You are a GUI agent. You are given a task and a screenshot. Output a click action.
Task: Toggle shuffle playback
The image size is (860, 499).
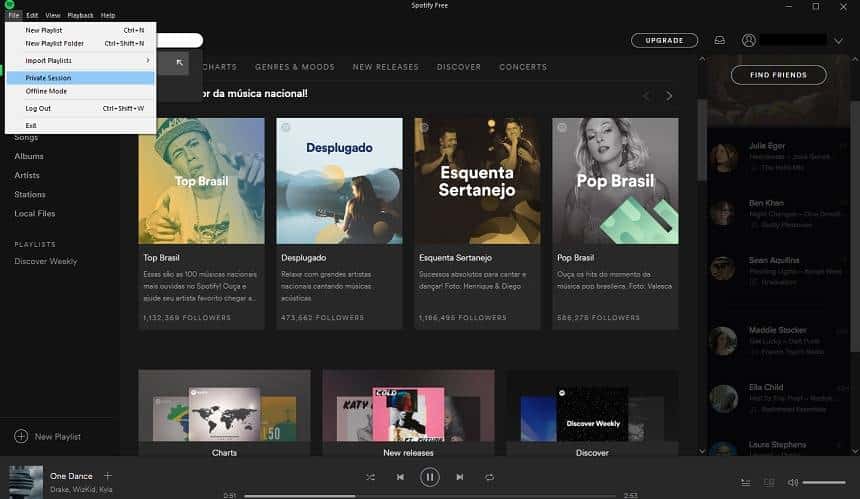(x=370, y=477)
